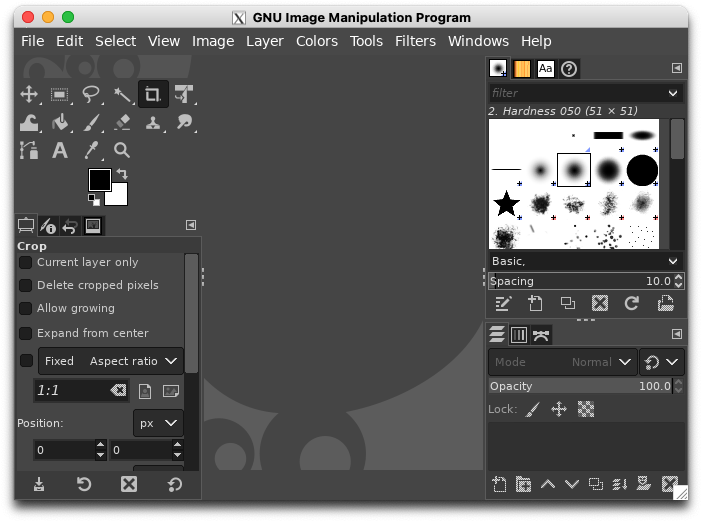Create a new layer

coord(499,484)
